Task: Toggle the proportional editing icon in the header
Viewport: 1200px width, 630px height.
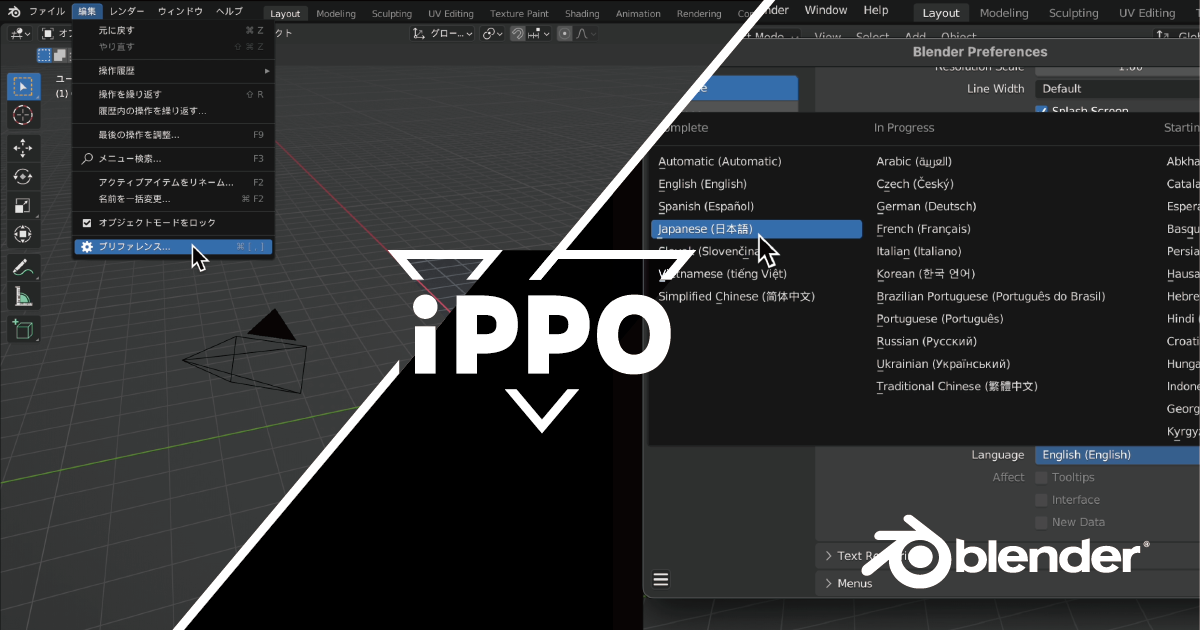Action: (565, 33)
